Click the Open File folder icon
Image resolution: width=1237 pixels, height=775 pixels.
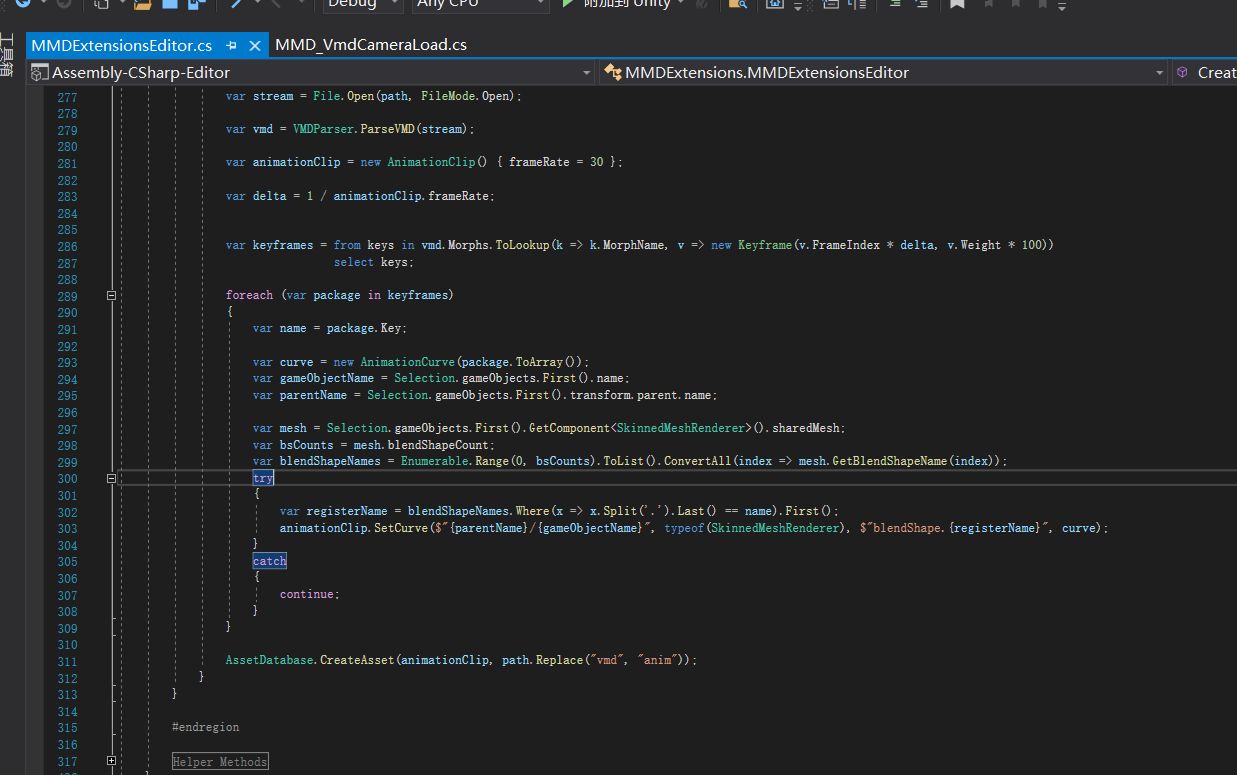[x=143, y=4]
